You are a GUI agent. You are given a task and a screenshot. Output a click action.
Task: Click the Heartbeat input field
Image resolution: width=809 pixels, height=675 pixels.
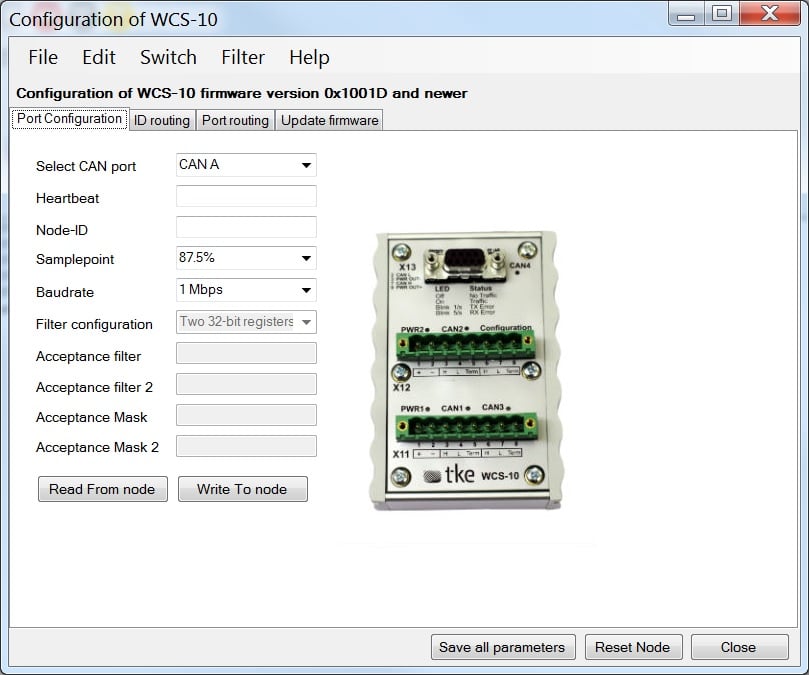click(246, 196)
